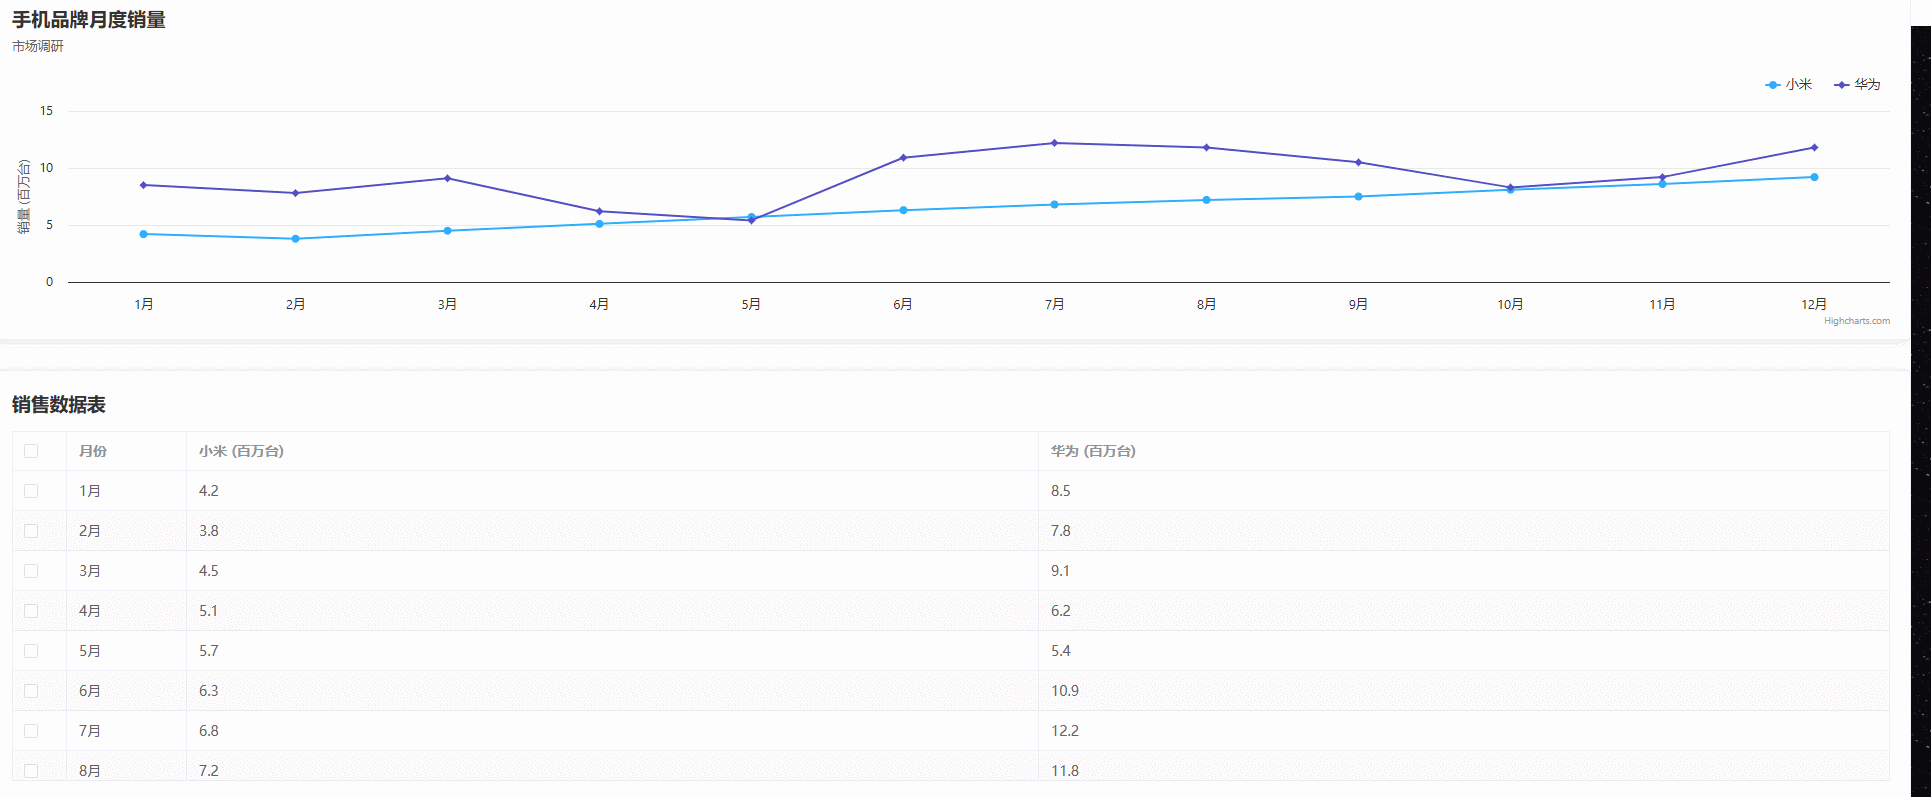Click the 4.2 cell in 1月 row
Image resolution: width=1931 pixels, height=797 pixels.
tap(612, 491)
